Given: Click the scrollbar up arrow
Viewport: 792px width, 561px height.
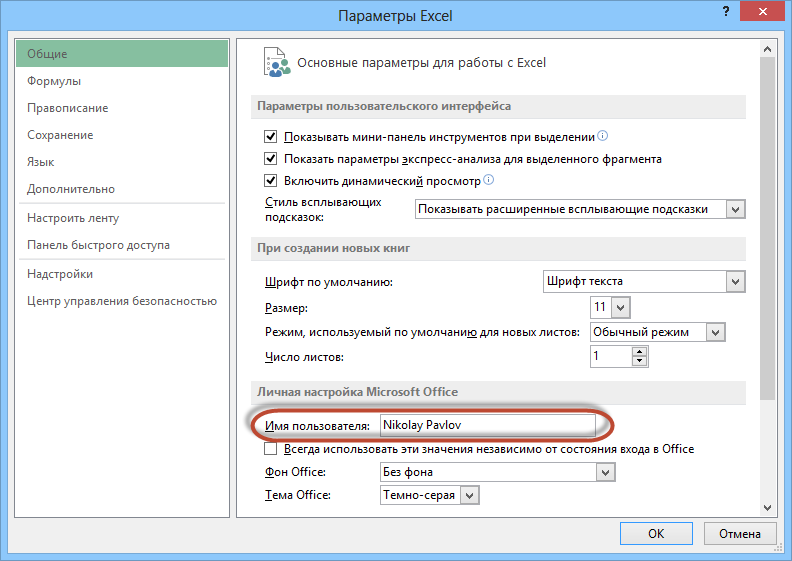Looking at the screenshot, I should point(767,49).
